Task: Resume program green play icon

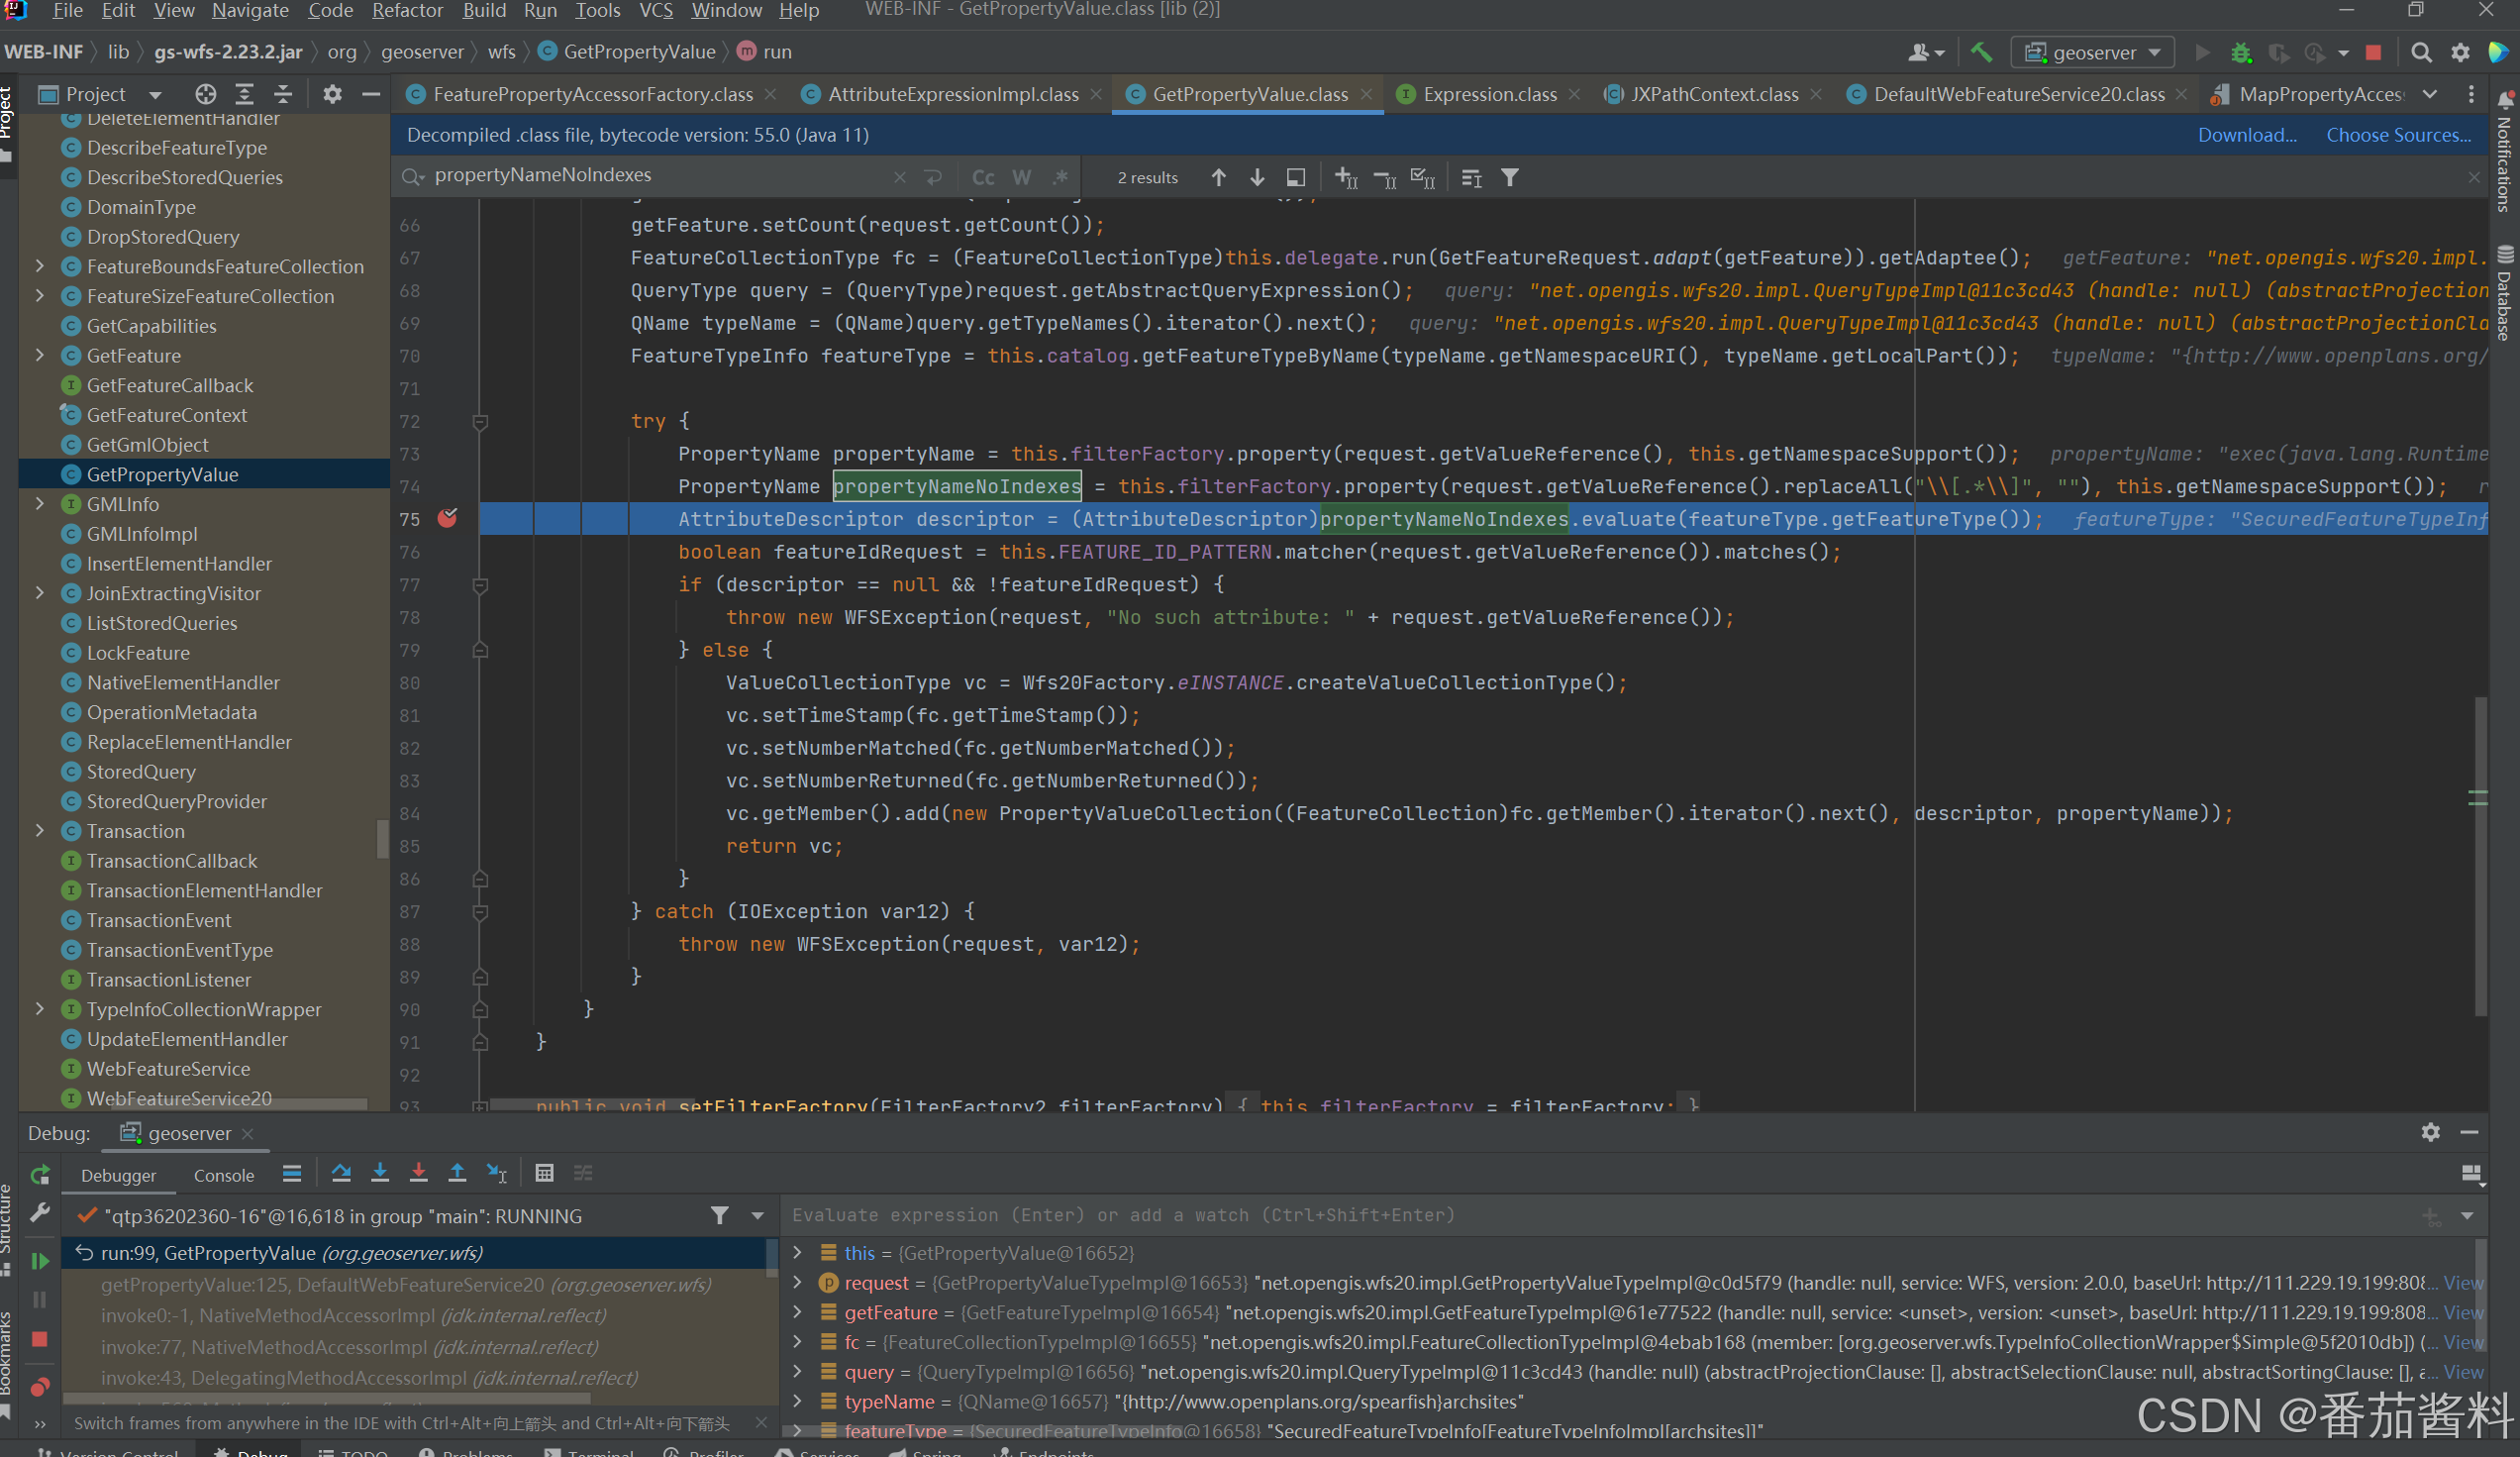Action: pos(40,1261)
